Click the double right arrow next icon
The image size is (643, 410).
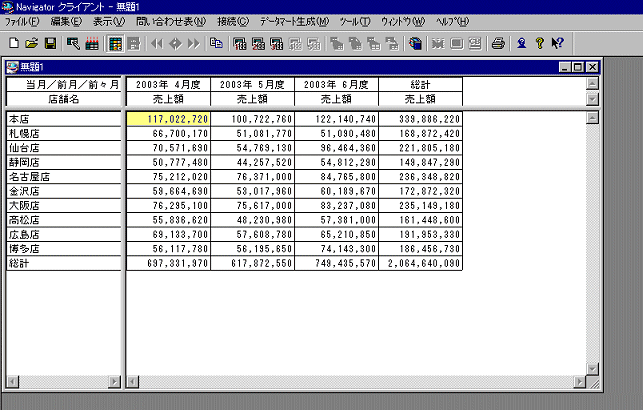pos(194,43)
